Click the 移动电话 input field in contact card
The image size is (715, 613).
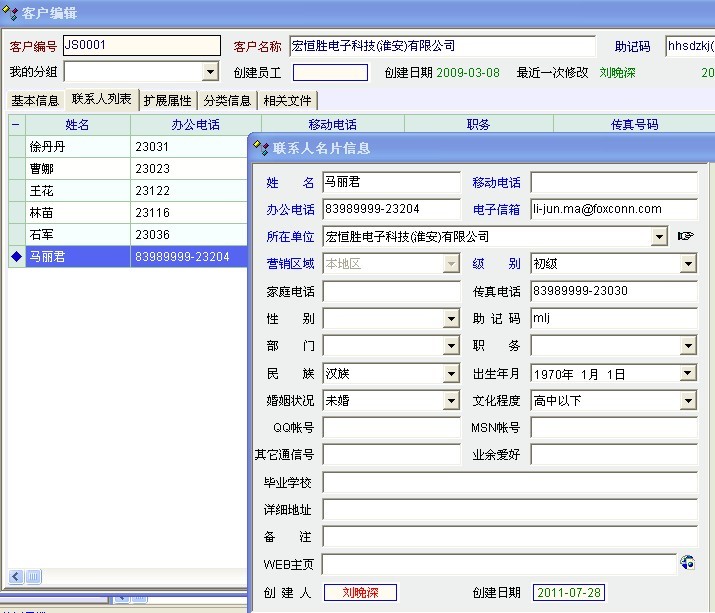tap(613, 183)
